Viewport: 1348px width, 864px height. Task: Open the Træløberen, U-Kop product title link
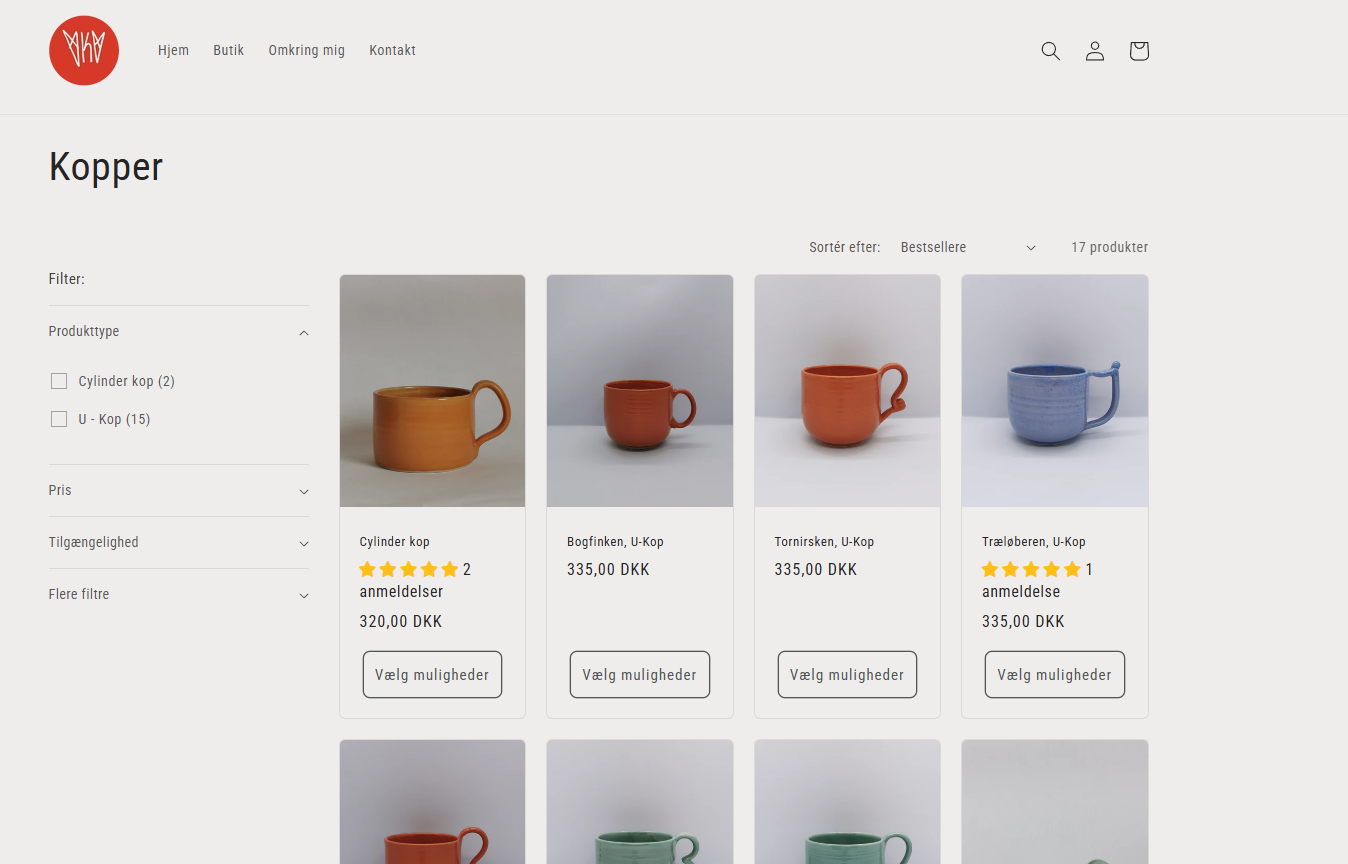click(1033, 542)
